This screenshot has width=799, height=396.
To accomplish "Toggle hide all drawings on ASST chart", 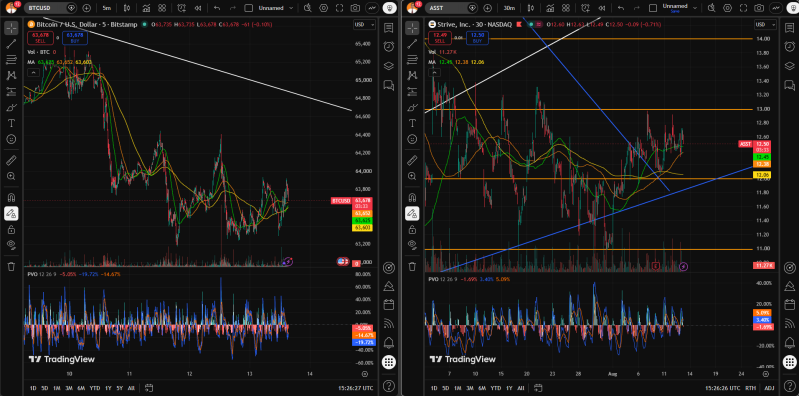I will [x=412, y=245].
